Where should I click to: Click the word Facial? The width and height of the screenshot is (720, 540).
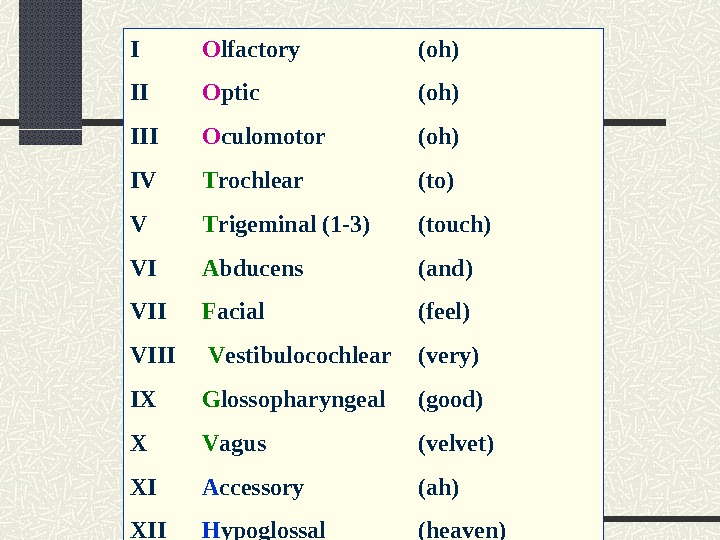coord(233,312)
